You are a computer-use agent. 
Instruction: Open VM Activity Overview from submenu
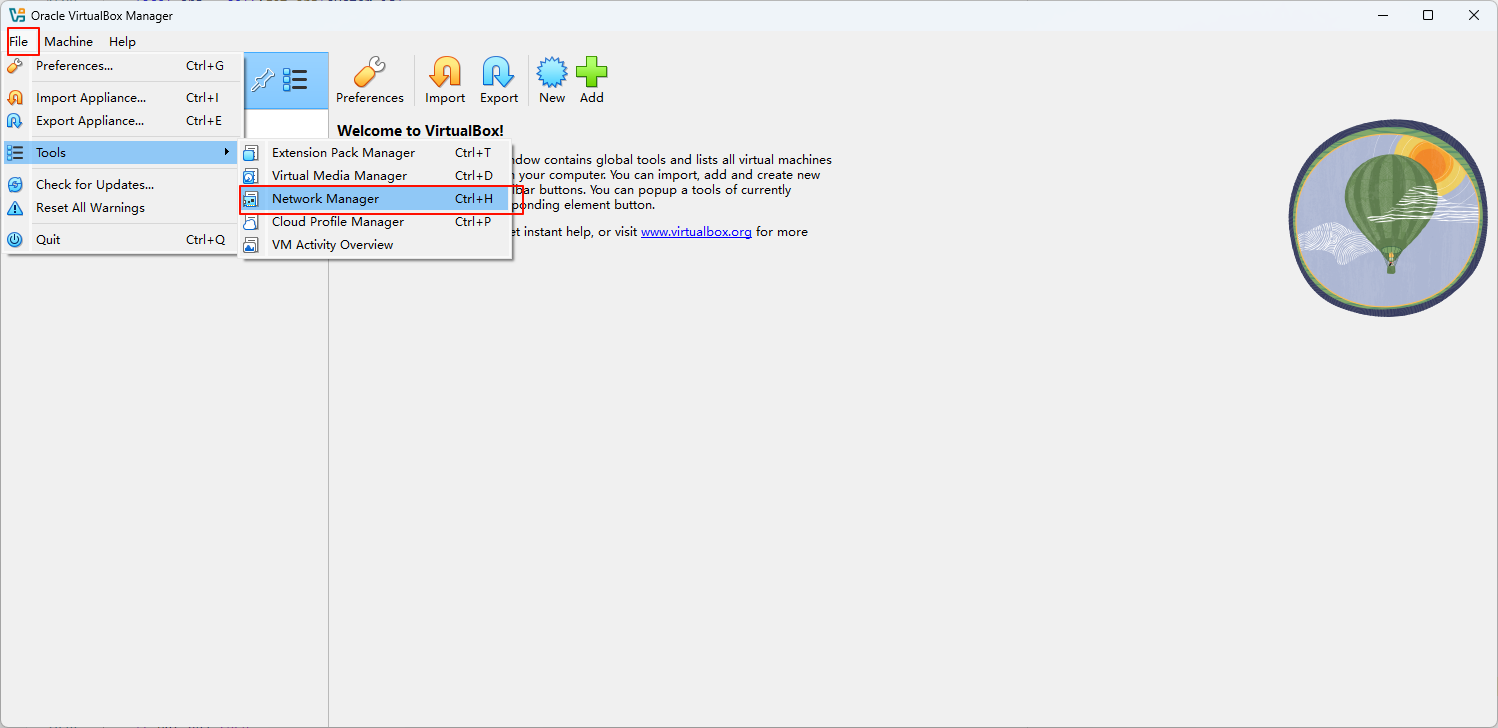tap(375, 245)
